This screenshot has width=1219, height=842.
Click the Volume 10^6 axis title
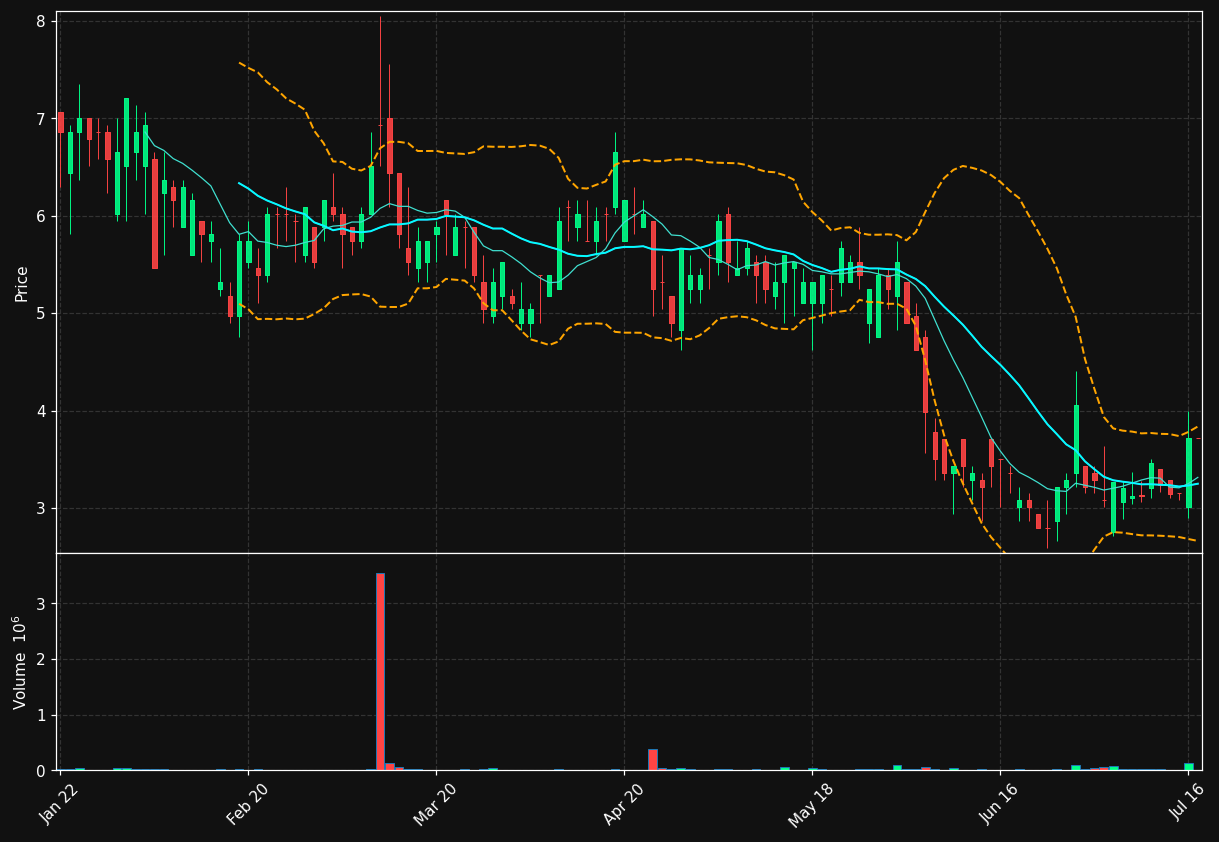click(20, 663)
